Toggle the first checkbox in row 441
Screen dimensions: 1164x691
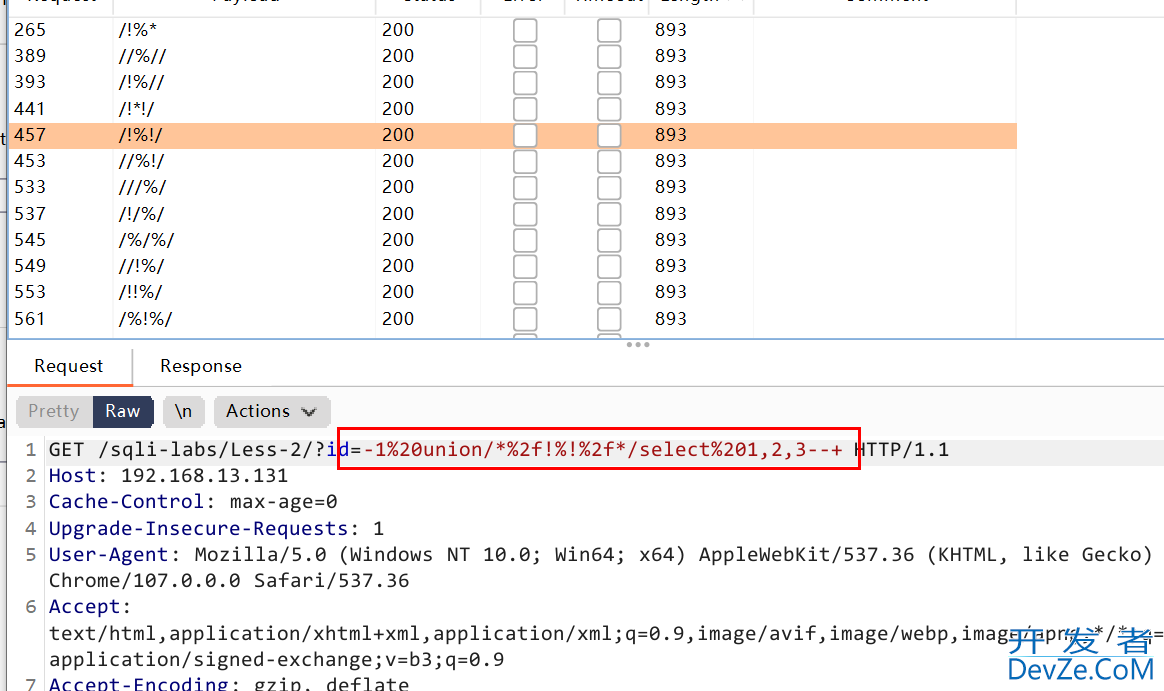525,109
